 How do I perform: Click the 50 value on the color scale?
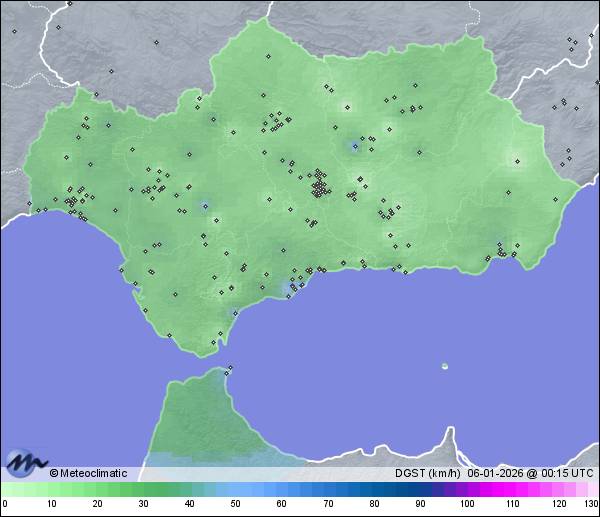click(x=235, y=504)
